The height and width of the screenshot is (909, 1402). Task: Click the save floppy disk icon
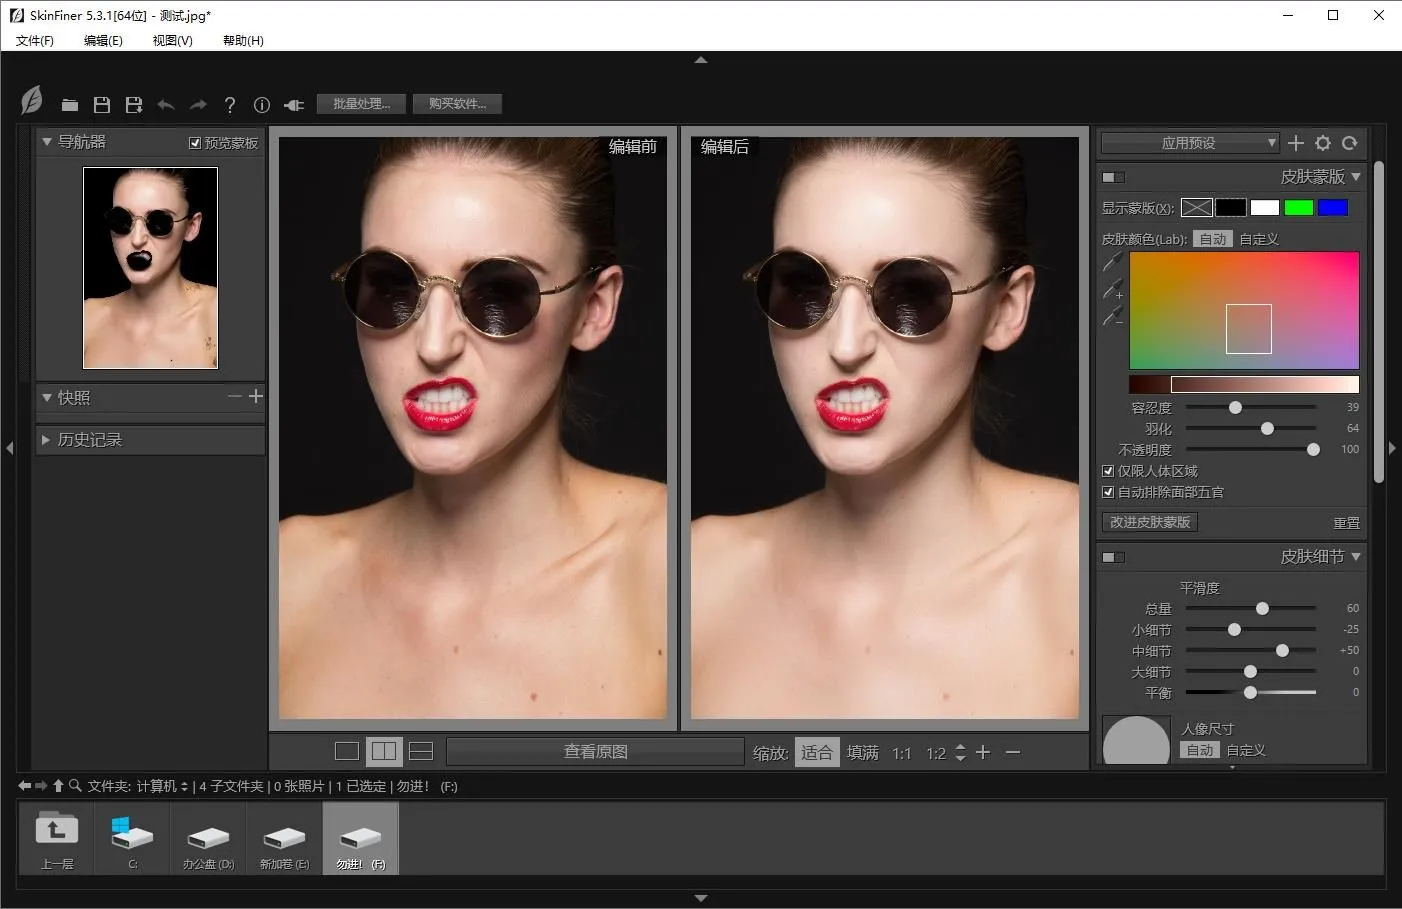(101, 105)
